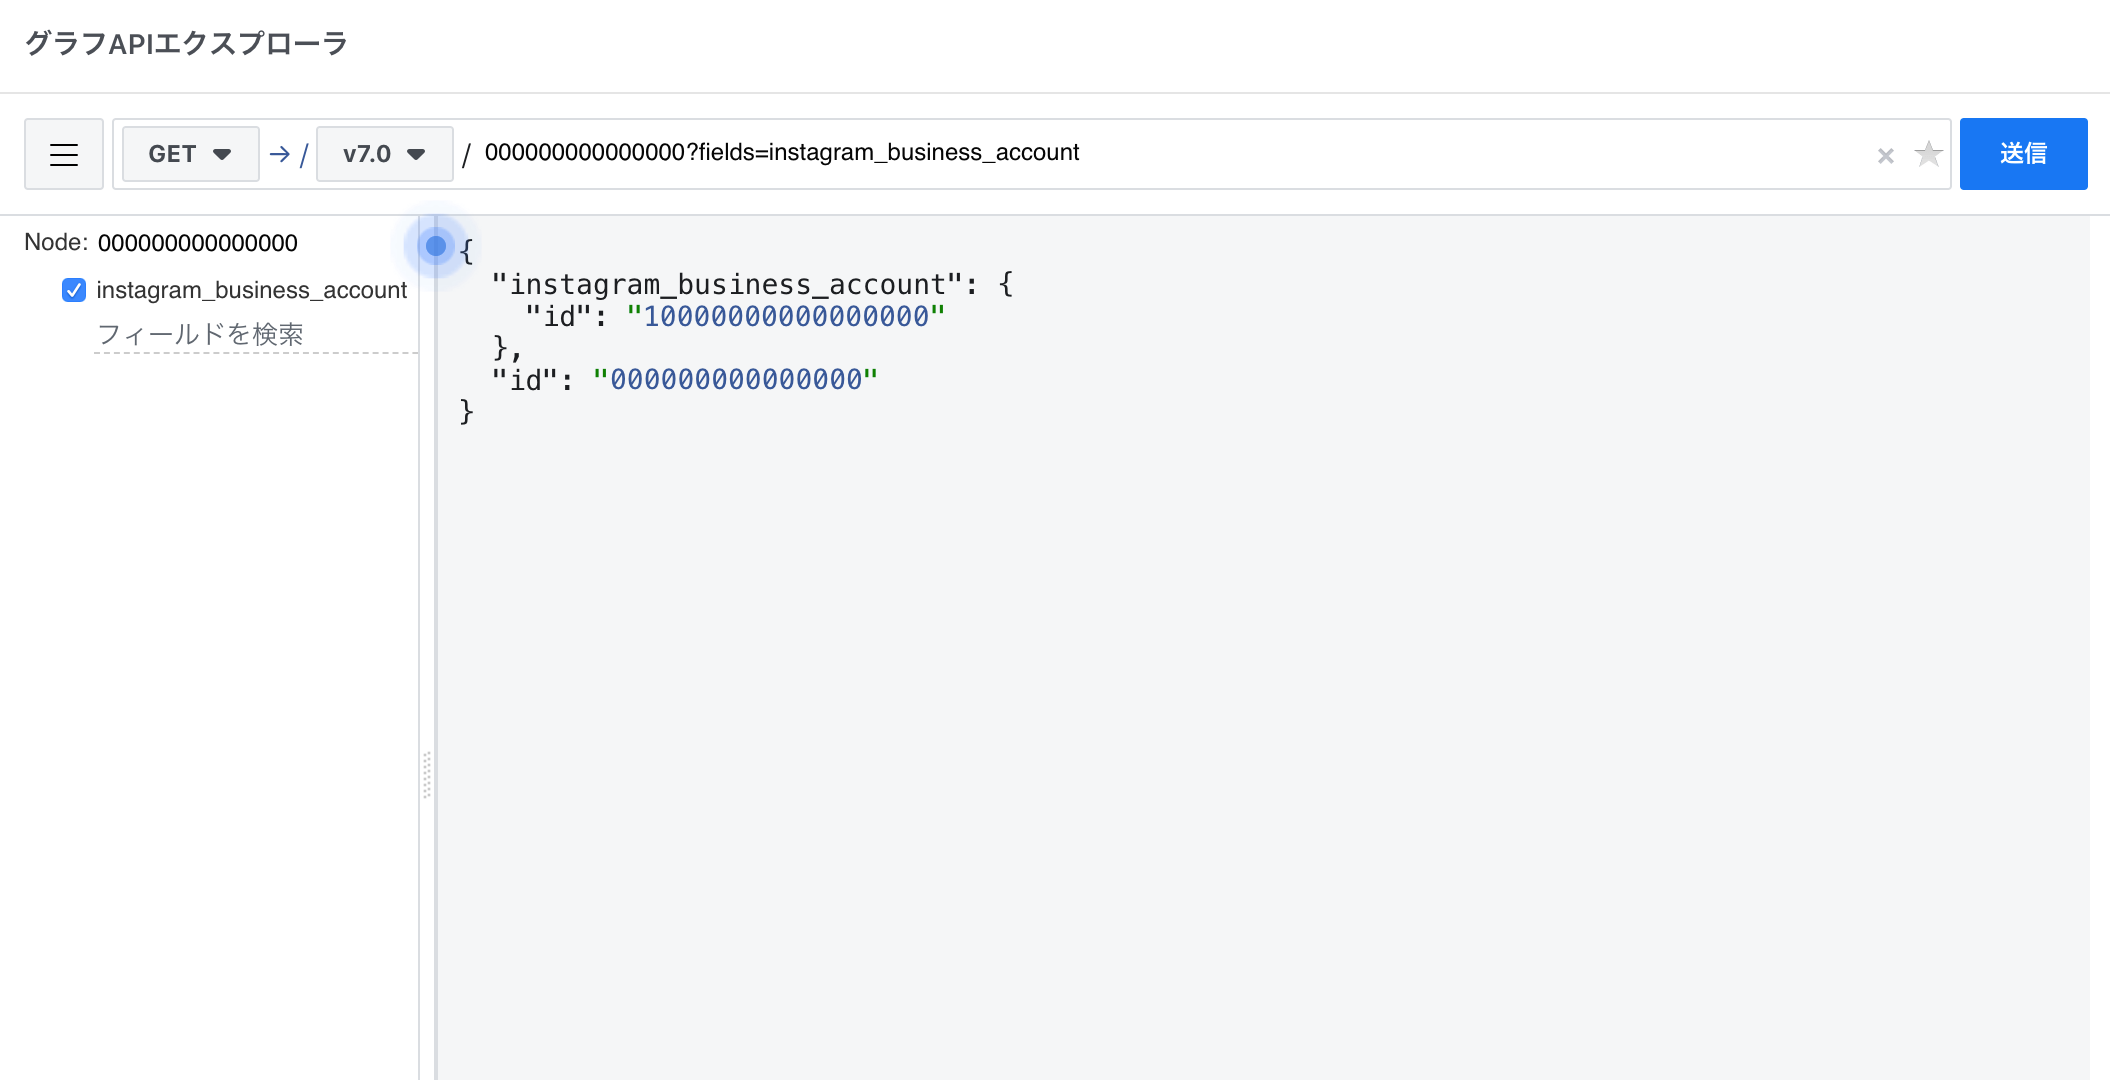
Task: Click the "instagram_business_account" JSON key
Action: tap(727, 285)
